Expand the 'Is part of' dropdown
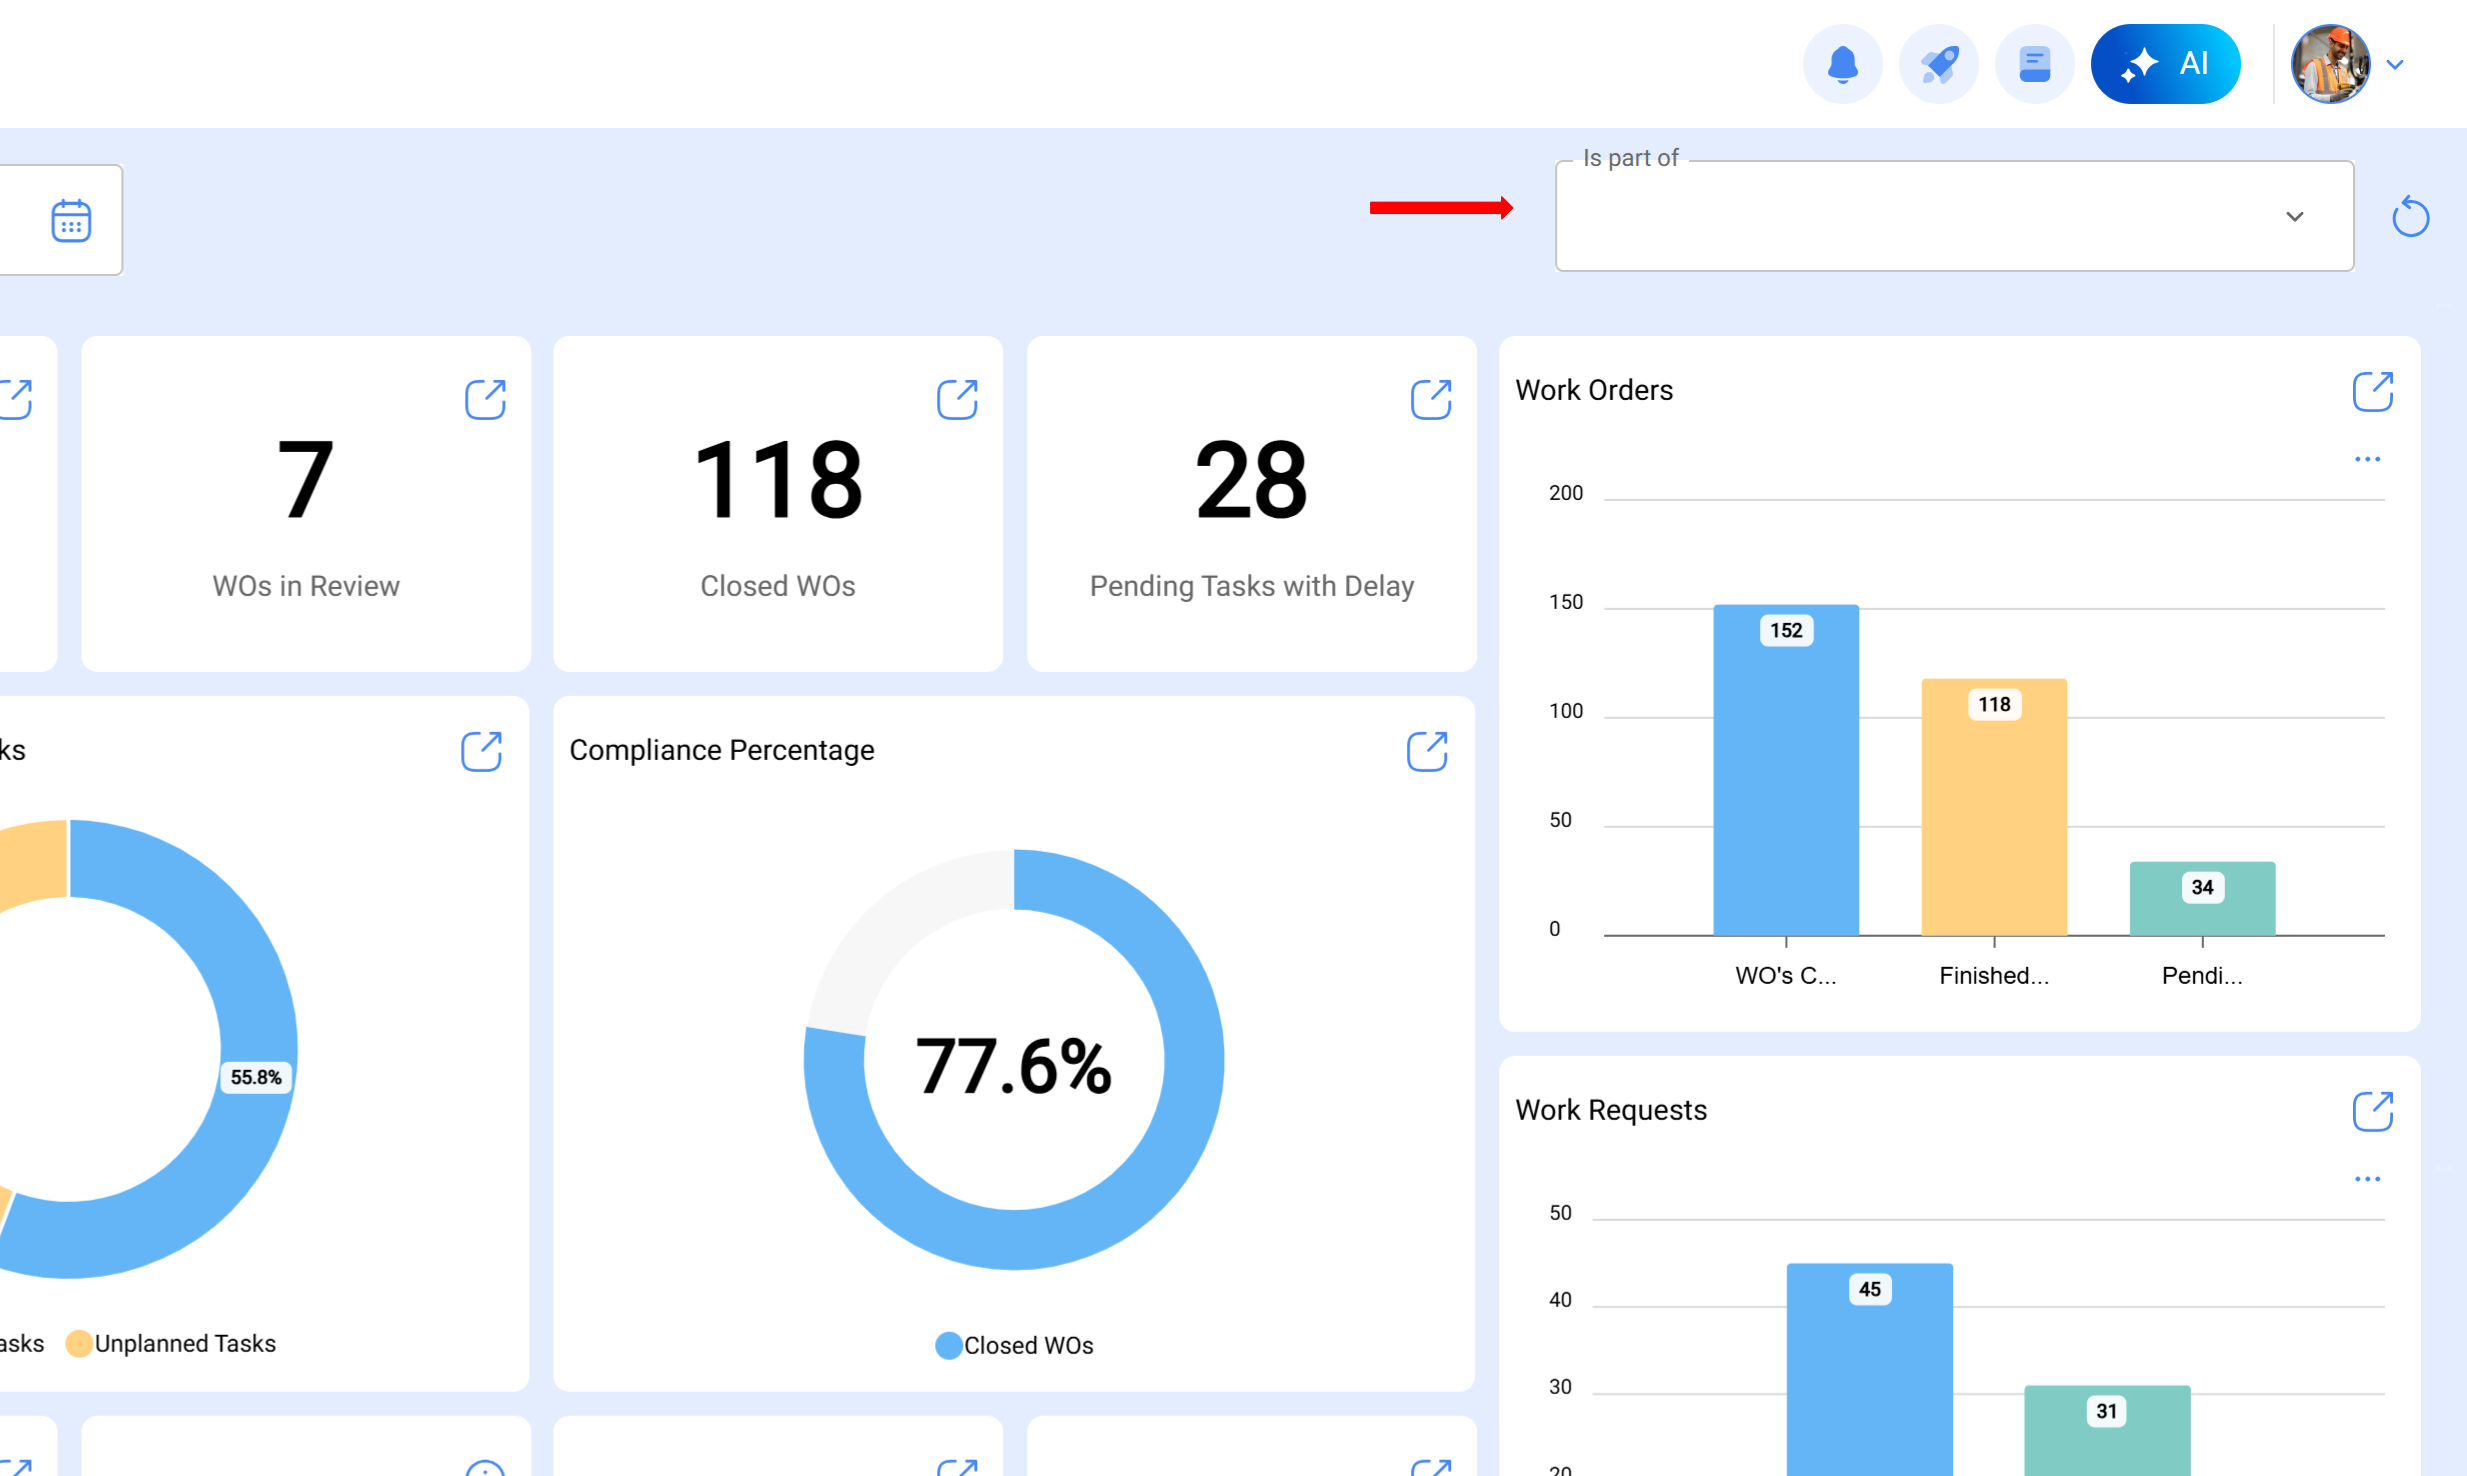2467x1476 pixels. pyautogui.click(x=1930, y=216)
